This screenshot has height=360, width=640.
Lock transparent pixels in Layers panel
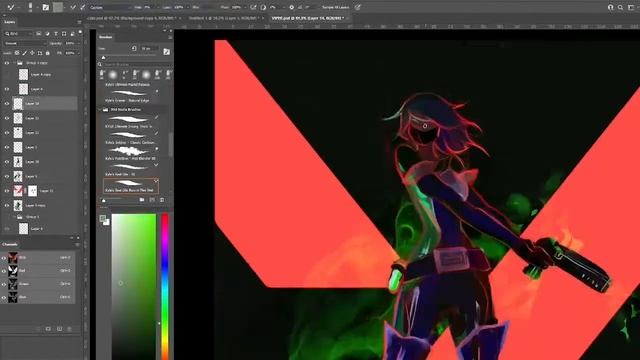(x=17, y=53)
